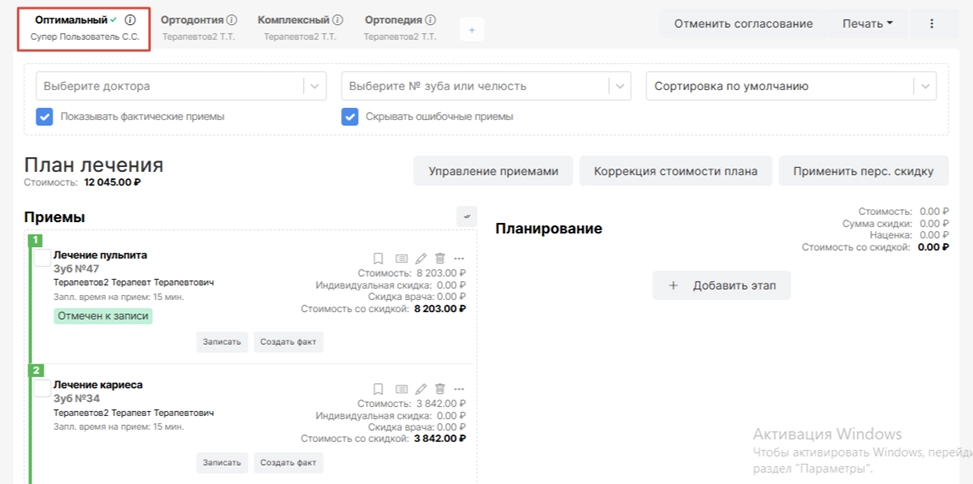Switch to the Комплексный plan tab
The width and height of the screenshot is (973, 484).
click(x=293, y=20)
